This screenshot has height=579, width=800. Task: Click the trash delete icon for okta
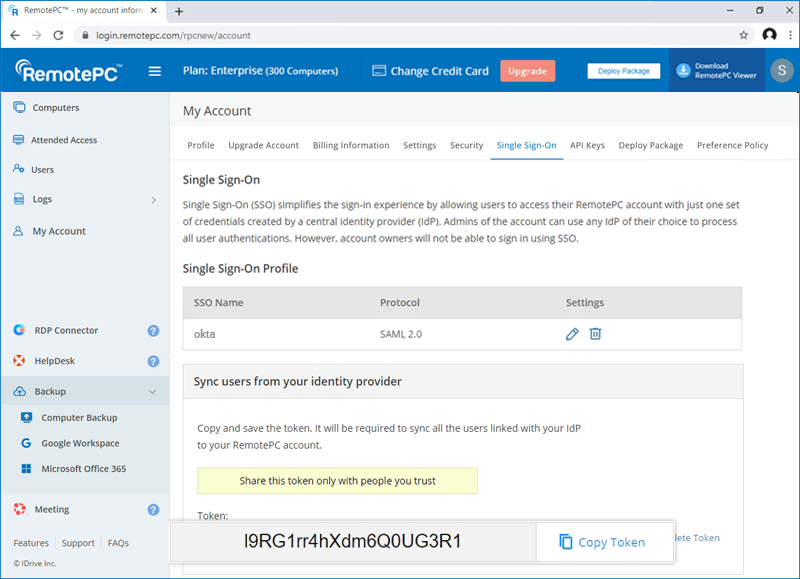coord(595,334)
